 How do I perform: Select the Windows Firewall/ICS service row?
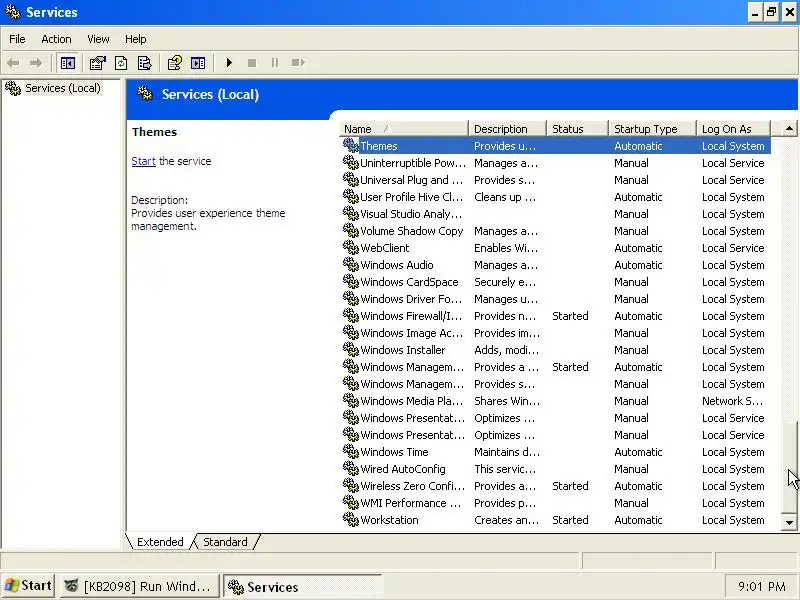point(556,316)
